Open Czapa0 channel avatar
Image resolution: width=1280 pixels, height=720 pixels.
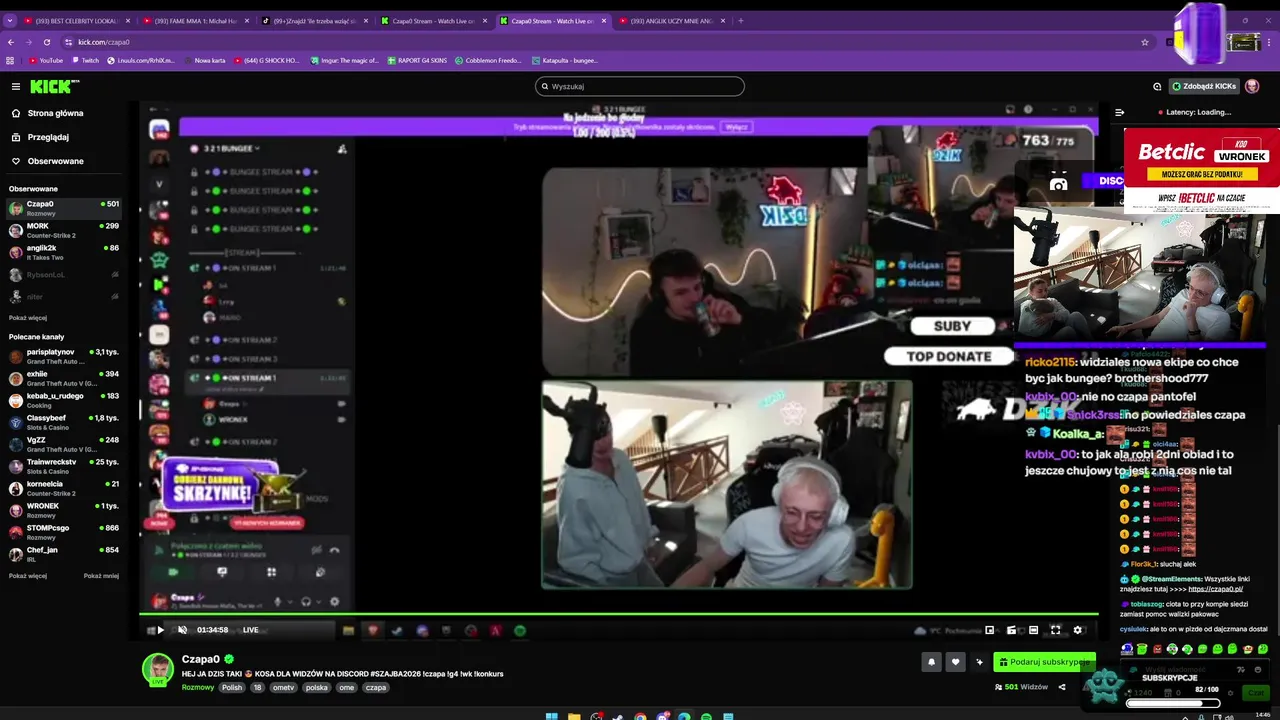coord(158,668)
